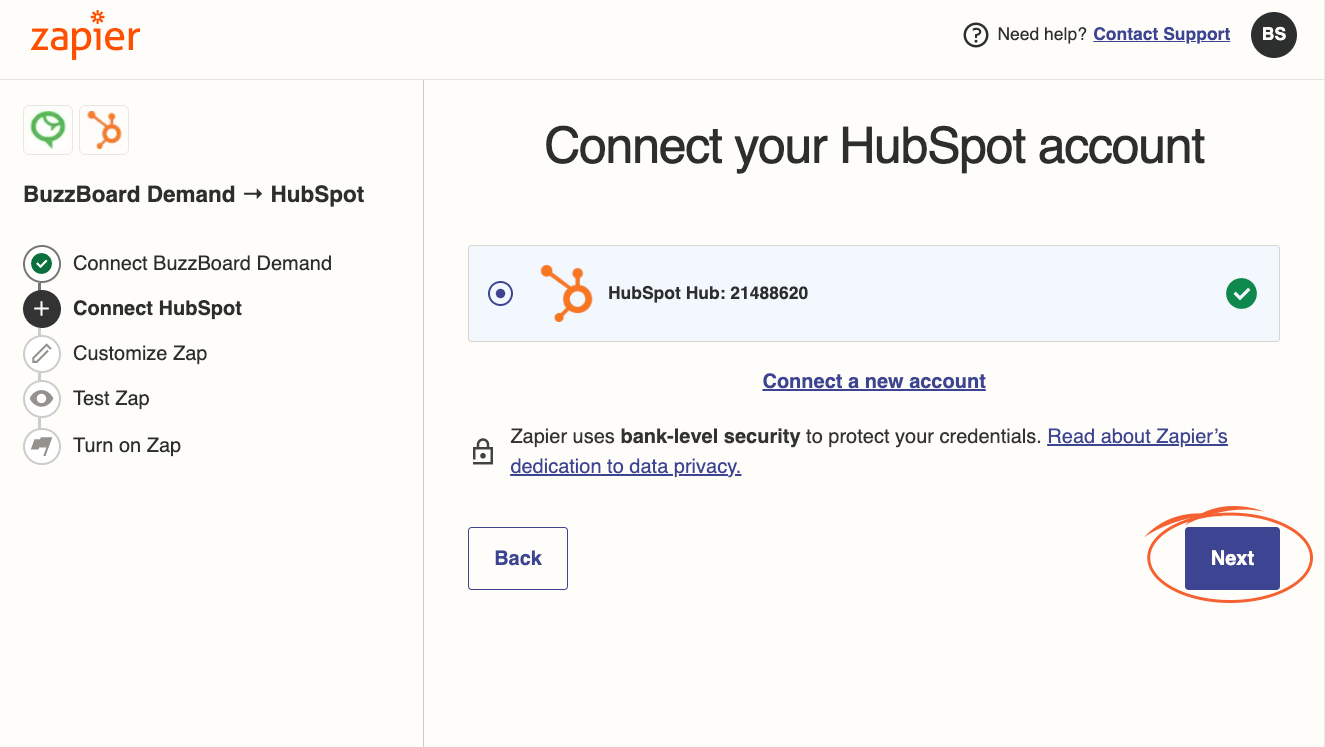The width and height of the screenshot is (1325, 747).
Task: Click HubSpot Hub: 21488620 text
Action: coord(708,294)
